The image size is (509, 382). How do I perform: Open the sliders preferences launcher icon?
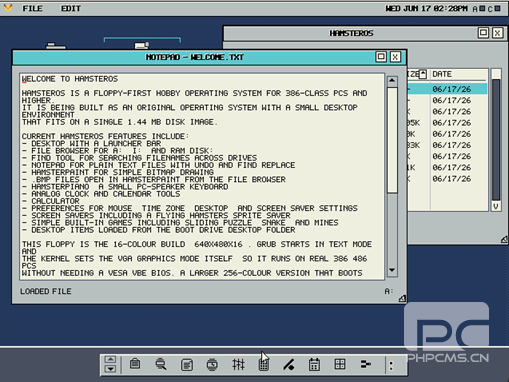click(x=366, y=364)
